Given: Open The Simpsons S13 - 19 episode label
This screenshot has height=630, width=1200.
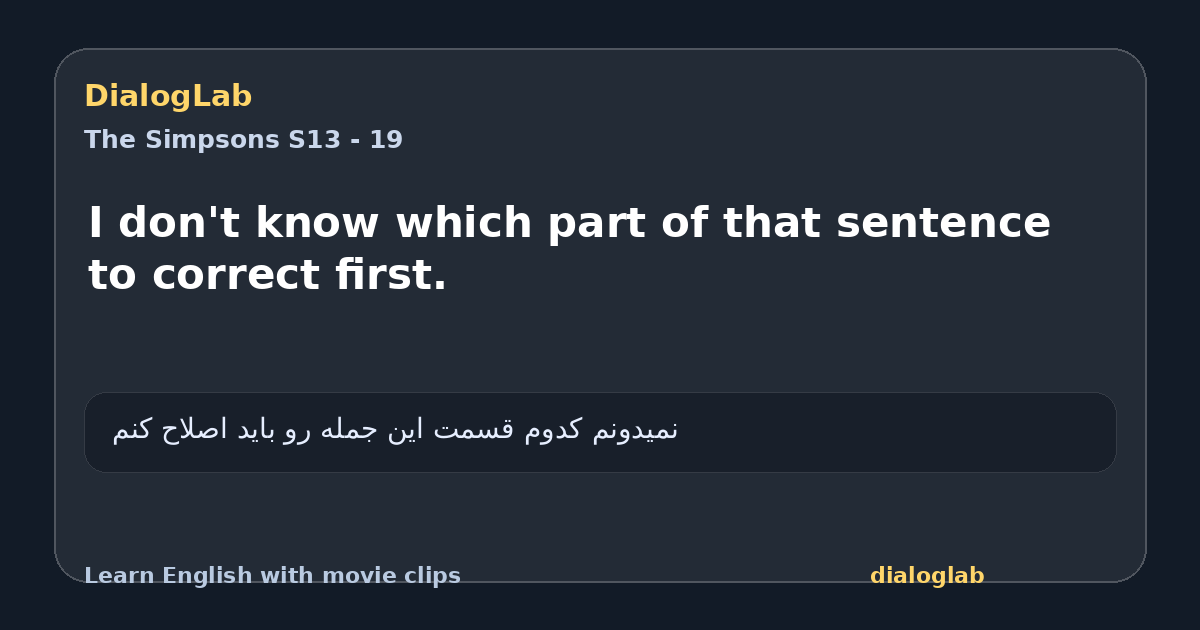Looking at the screenshot, I should click(243, 140).
